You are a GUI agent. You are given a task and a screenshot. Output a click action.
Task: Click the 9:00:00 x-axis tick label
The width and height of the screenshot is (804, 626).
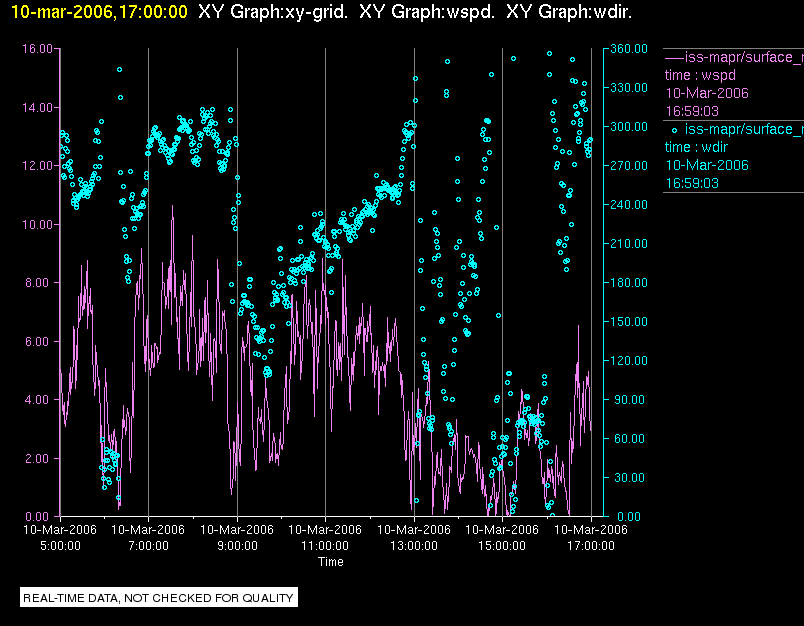coord(237,546)
